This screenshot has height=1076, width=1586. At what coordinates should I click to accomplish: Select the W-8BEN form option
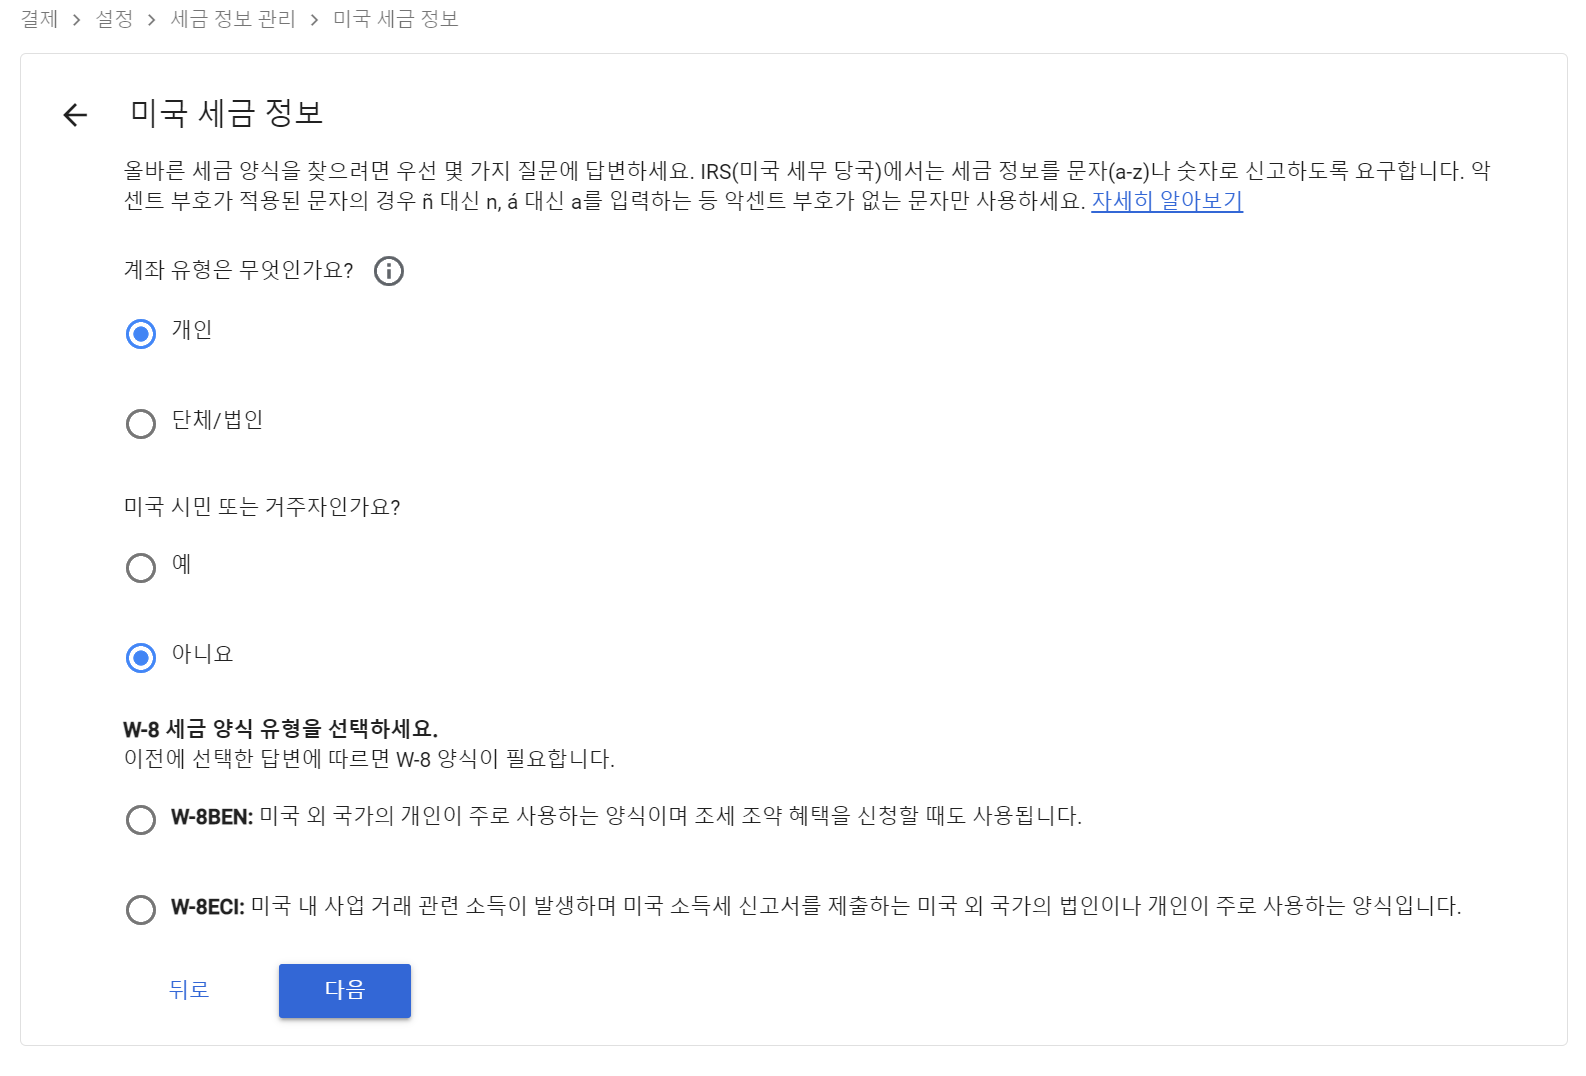(x=141, y=820)
